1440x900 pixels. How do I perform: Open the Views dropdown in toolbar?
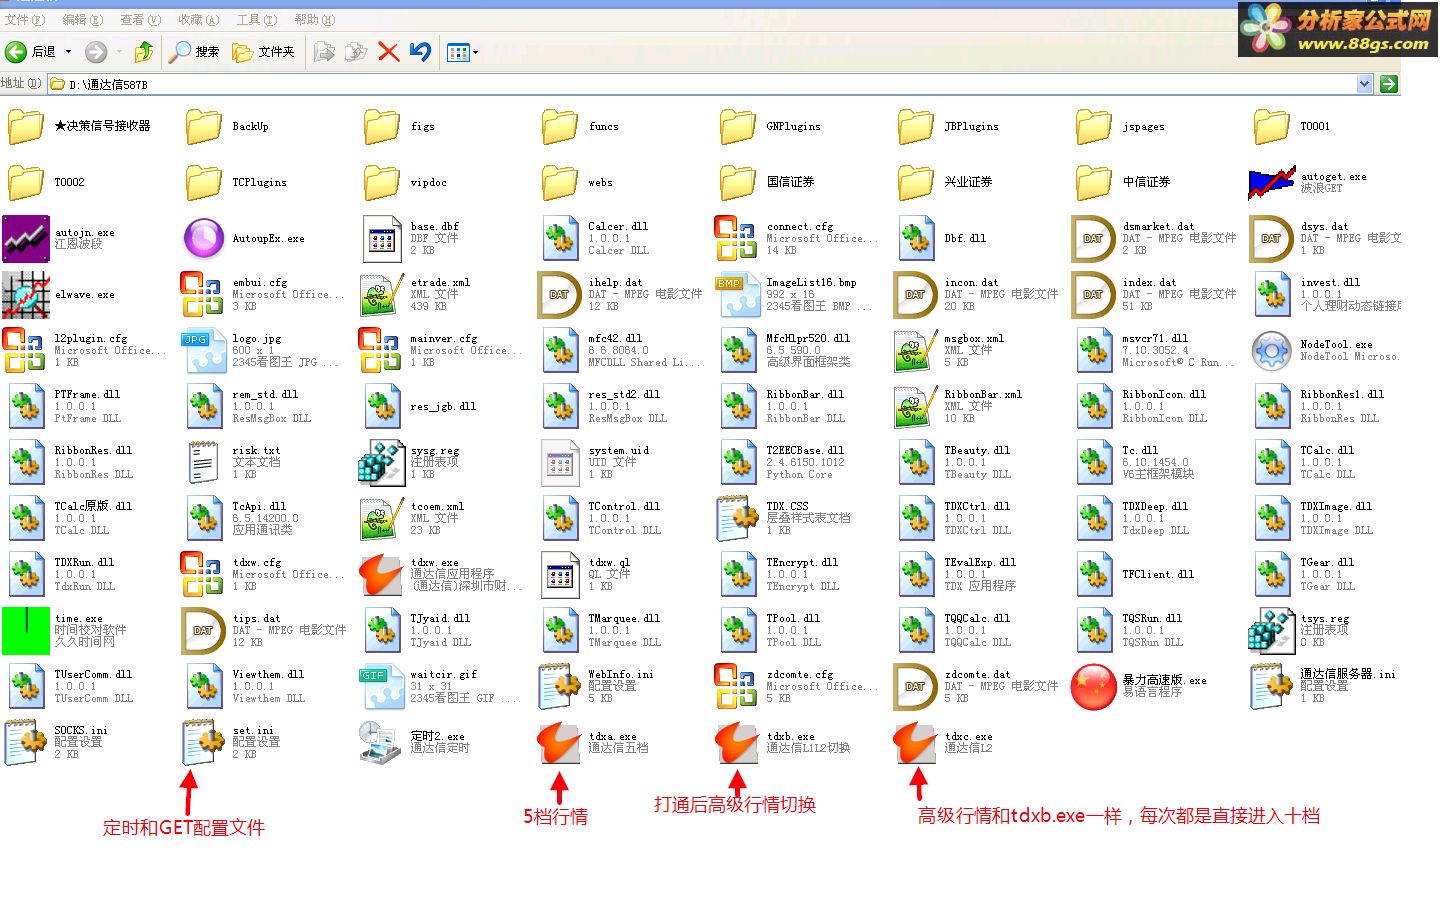coord(463,52)
